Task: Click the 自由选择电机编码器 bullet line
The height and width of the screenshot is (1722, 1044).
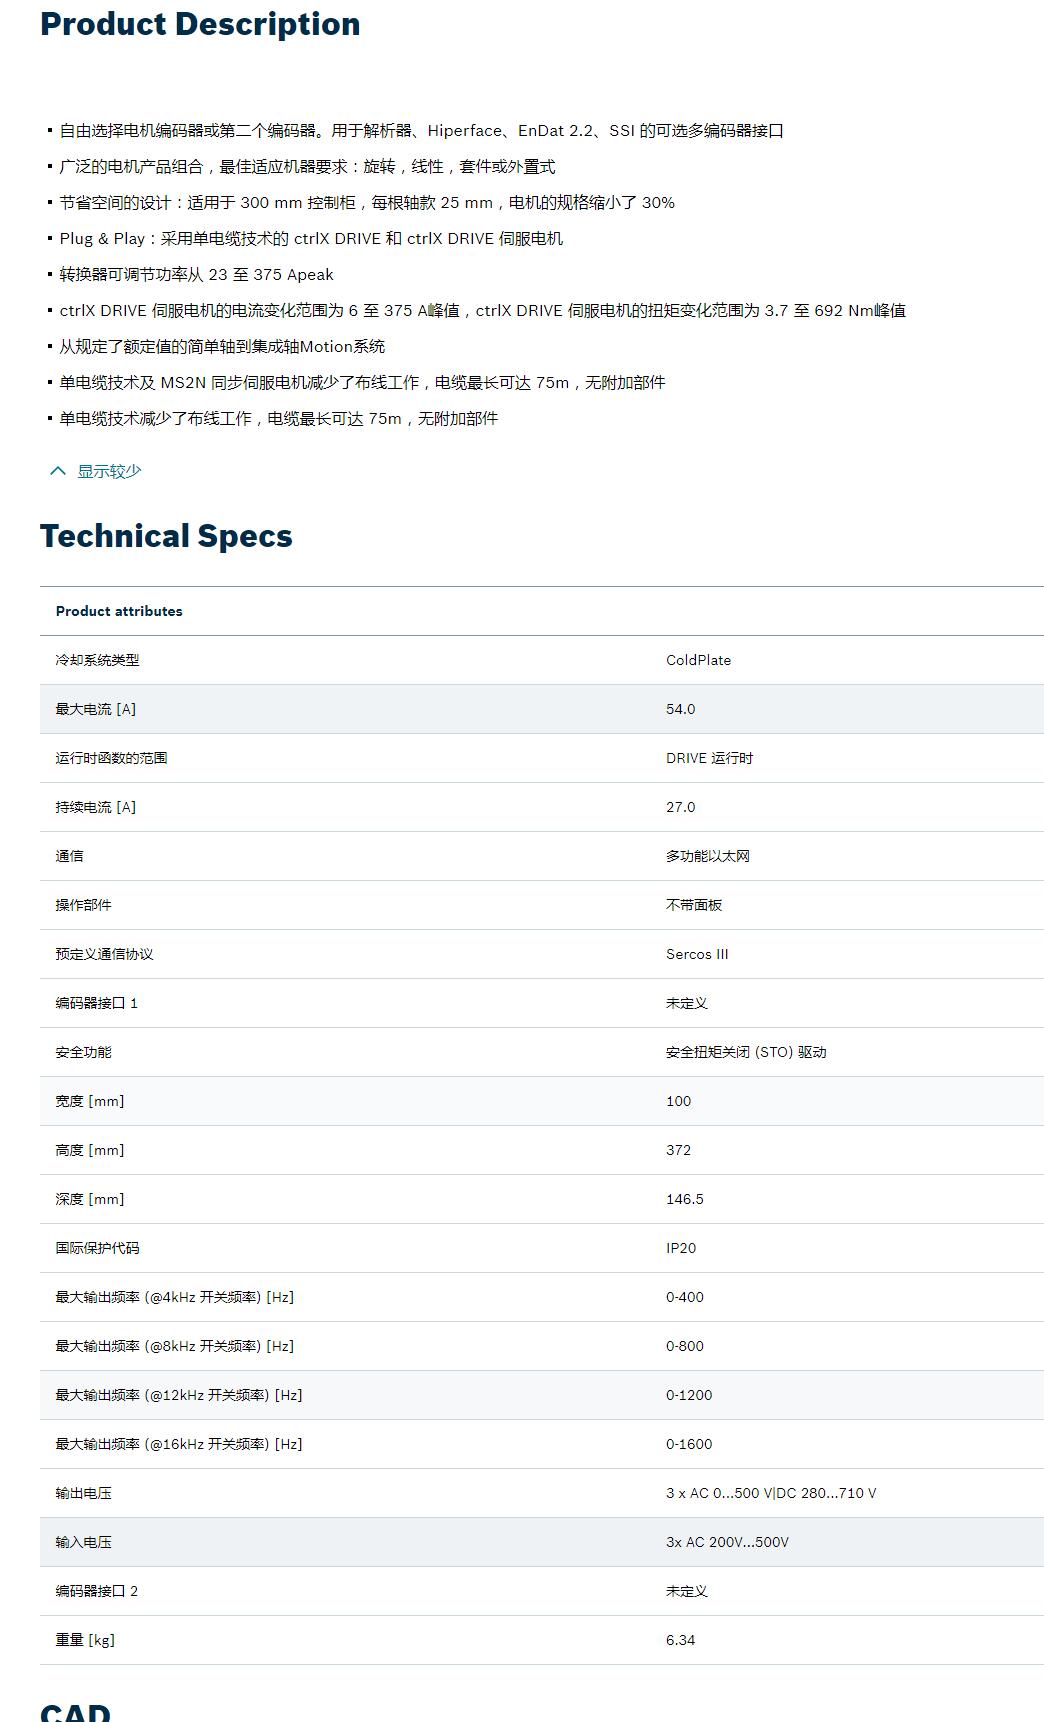Action: tap(421, 130)
